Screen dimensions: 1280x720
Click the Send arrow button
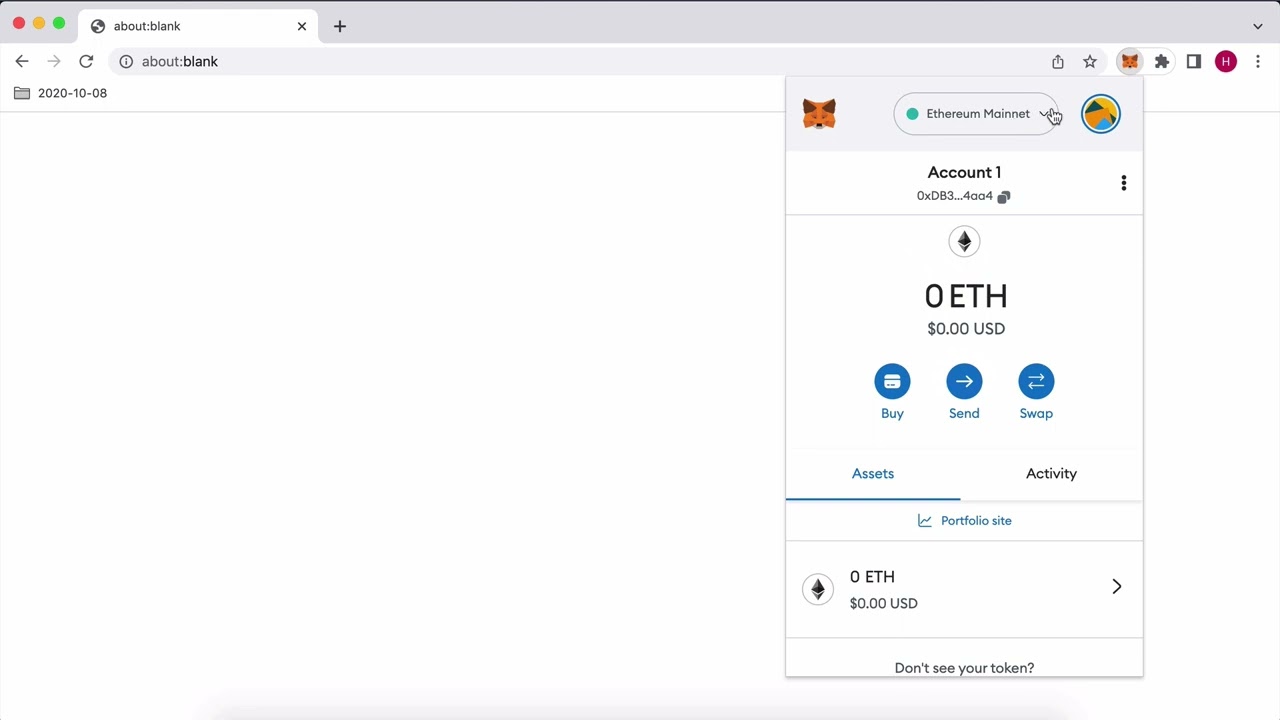click(x=964, y=381)
